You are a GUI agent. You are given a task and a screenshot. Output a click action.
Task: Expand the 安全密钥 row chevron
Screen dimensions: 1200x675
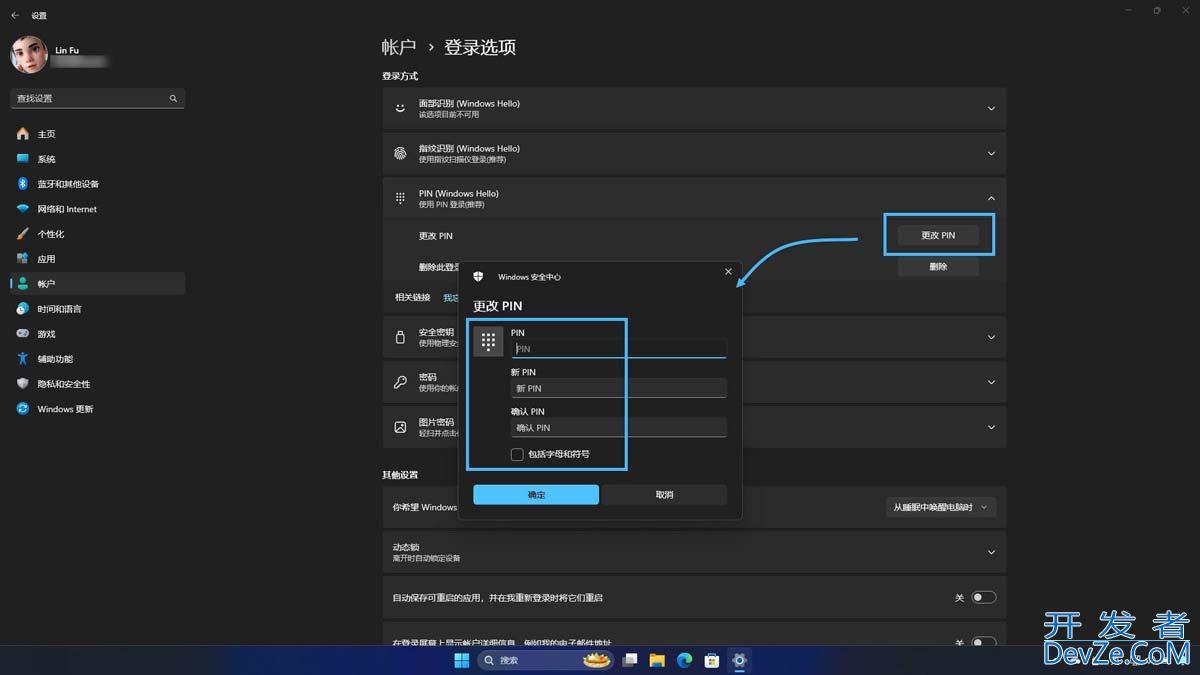pos(991,337)
